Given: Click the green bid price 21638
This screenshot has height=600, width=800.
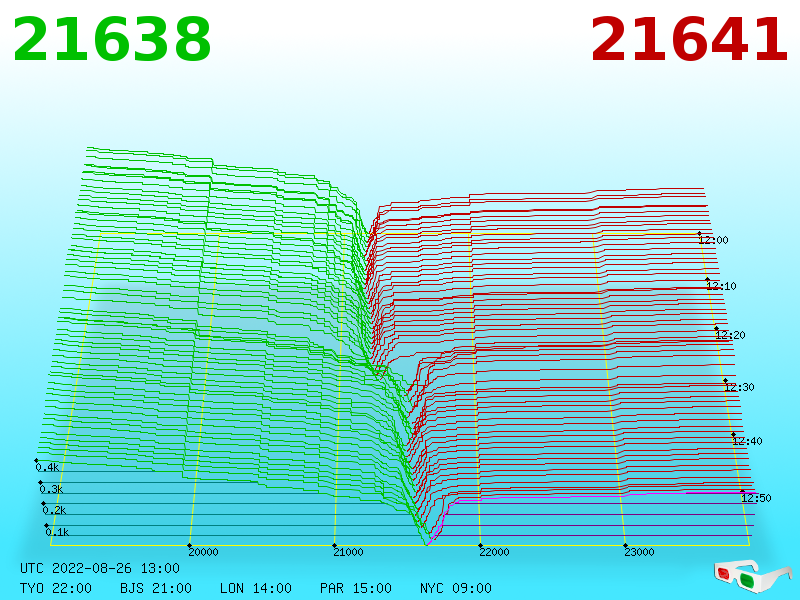Looking at the screenshot, I should 112,40.
